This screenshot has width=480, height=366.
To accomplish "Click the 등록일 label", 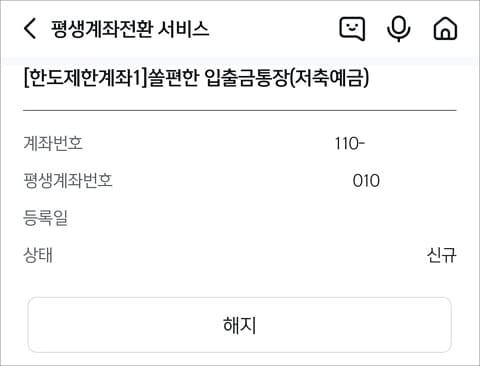I will [x=45, y=218].
